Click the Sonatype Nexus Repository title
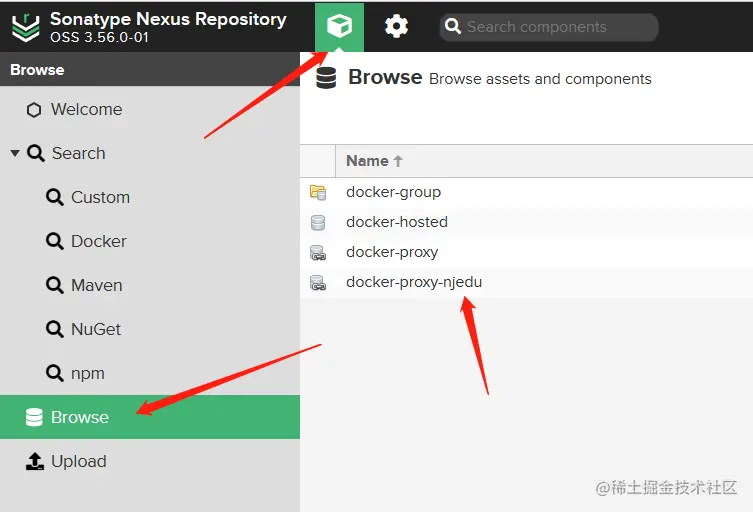This screenshot has height=512, width=753. pos(168,19)
